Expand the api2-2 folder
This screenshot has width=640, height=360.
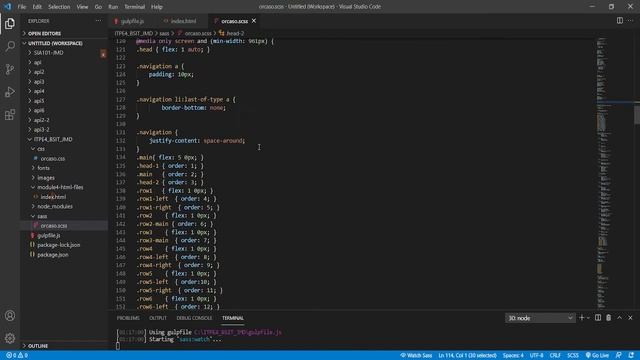(x=41, y=120)
